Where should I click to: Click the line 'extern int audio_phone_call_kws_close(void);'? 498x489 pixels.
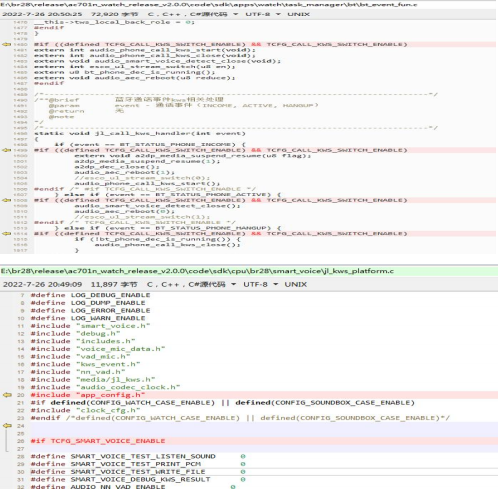[x=145, y=56]
